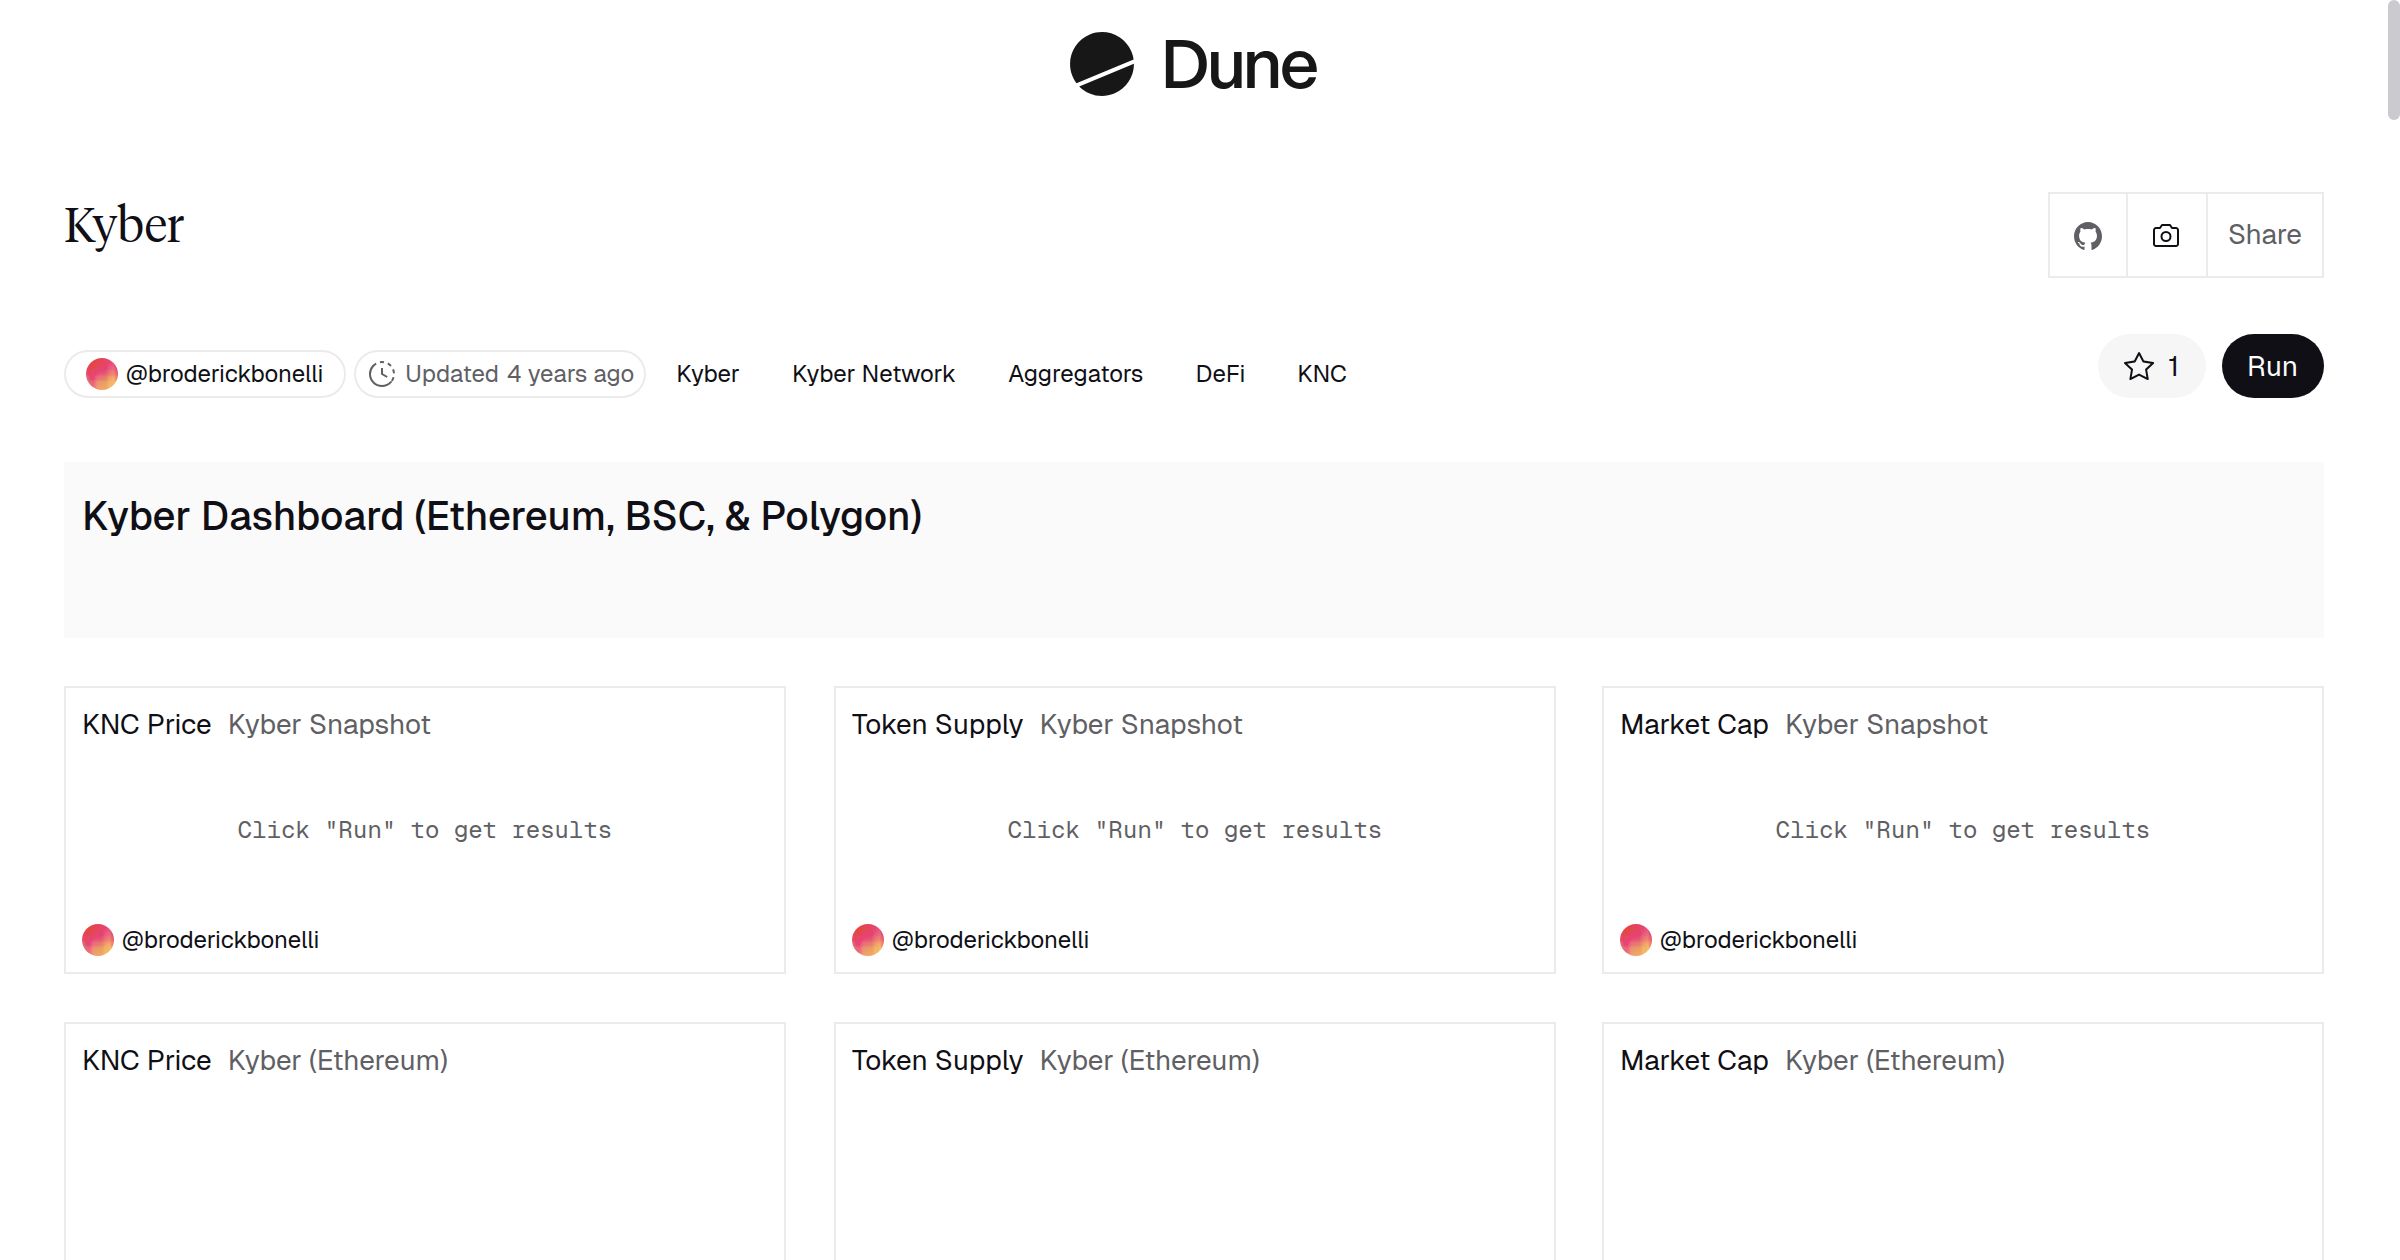Click avatar in Market Cap Snapshot card
Viewport: 2400px width, 1260px height.
(x=1635, y=940)
